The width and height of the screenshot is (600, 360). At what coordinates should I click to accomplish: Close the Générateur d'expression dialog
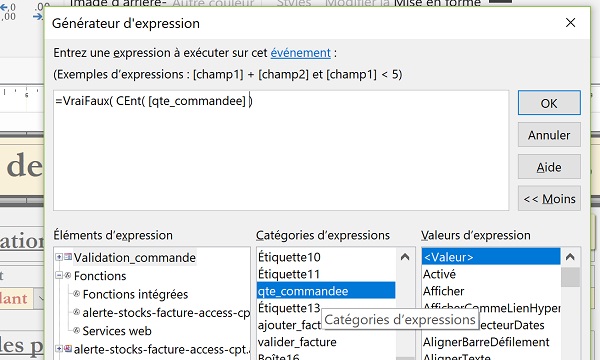(x=570, y=23)
